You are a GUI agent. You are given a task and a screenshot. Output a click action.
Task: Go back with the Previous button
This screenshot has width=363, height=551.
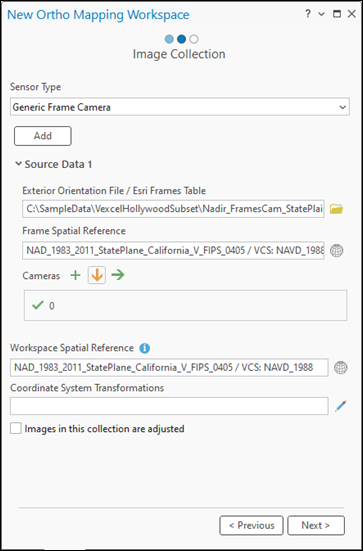tap(251, 525)
